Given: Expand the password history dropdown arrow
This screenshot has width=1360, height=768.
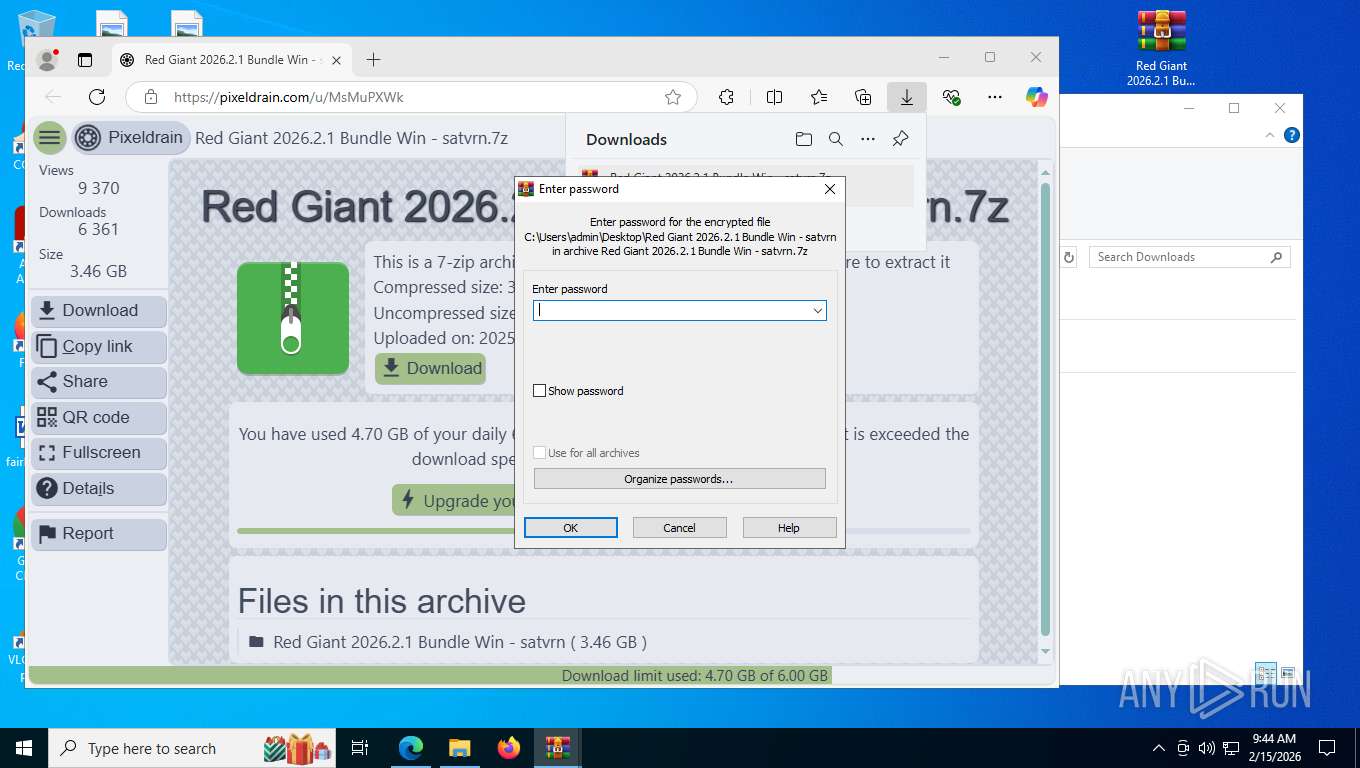Looking at the screenshot, I should (817, 311).
